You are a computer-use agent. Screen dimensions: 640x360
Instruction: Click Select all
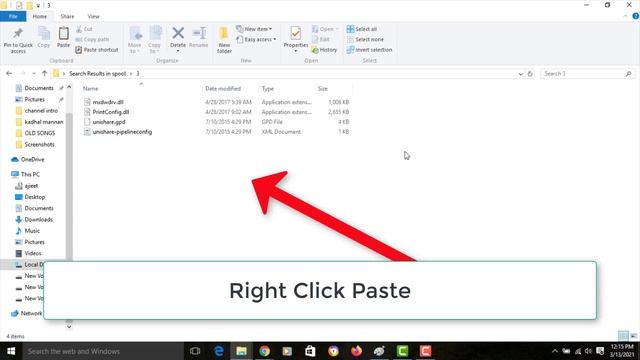pyautogui.click(x=362, y=29)
